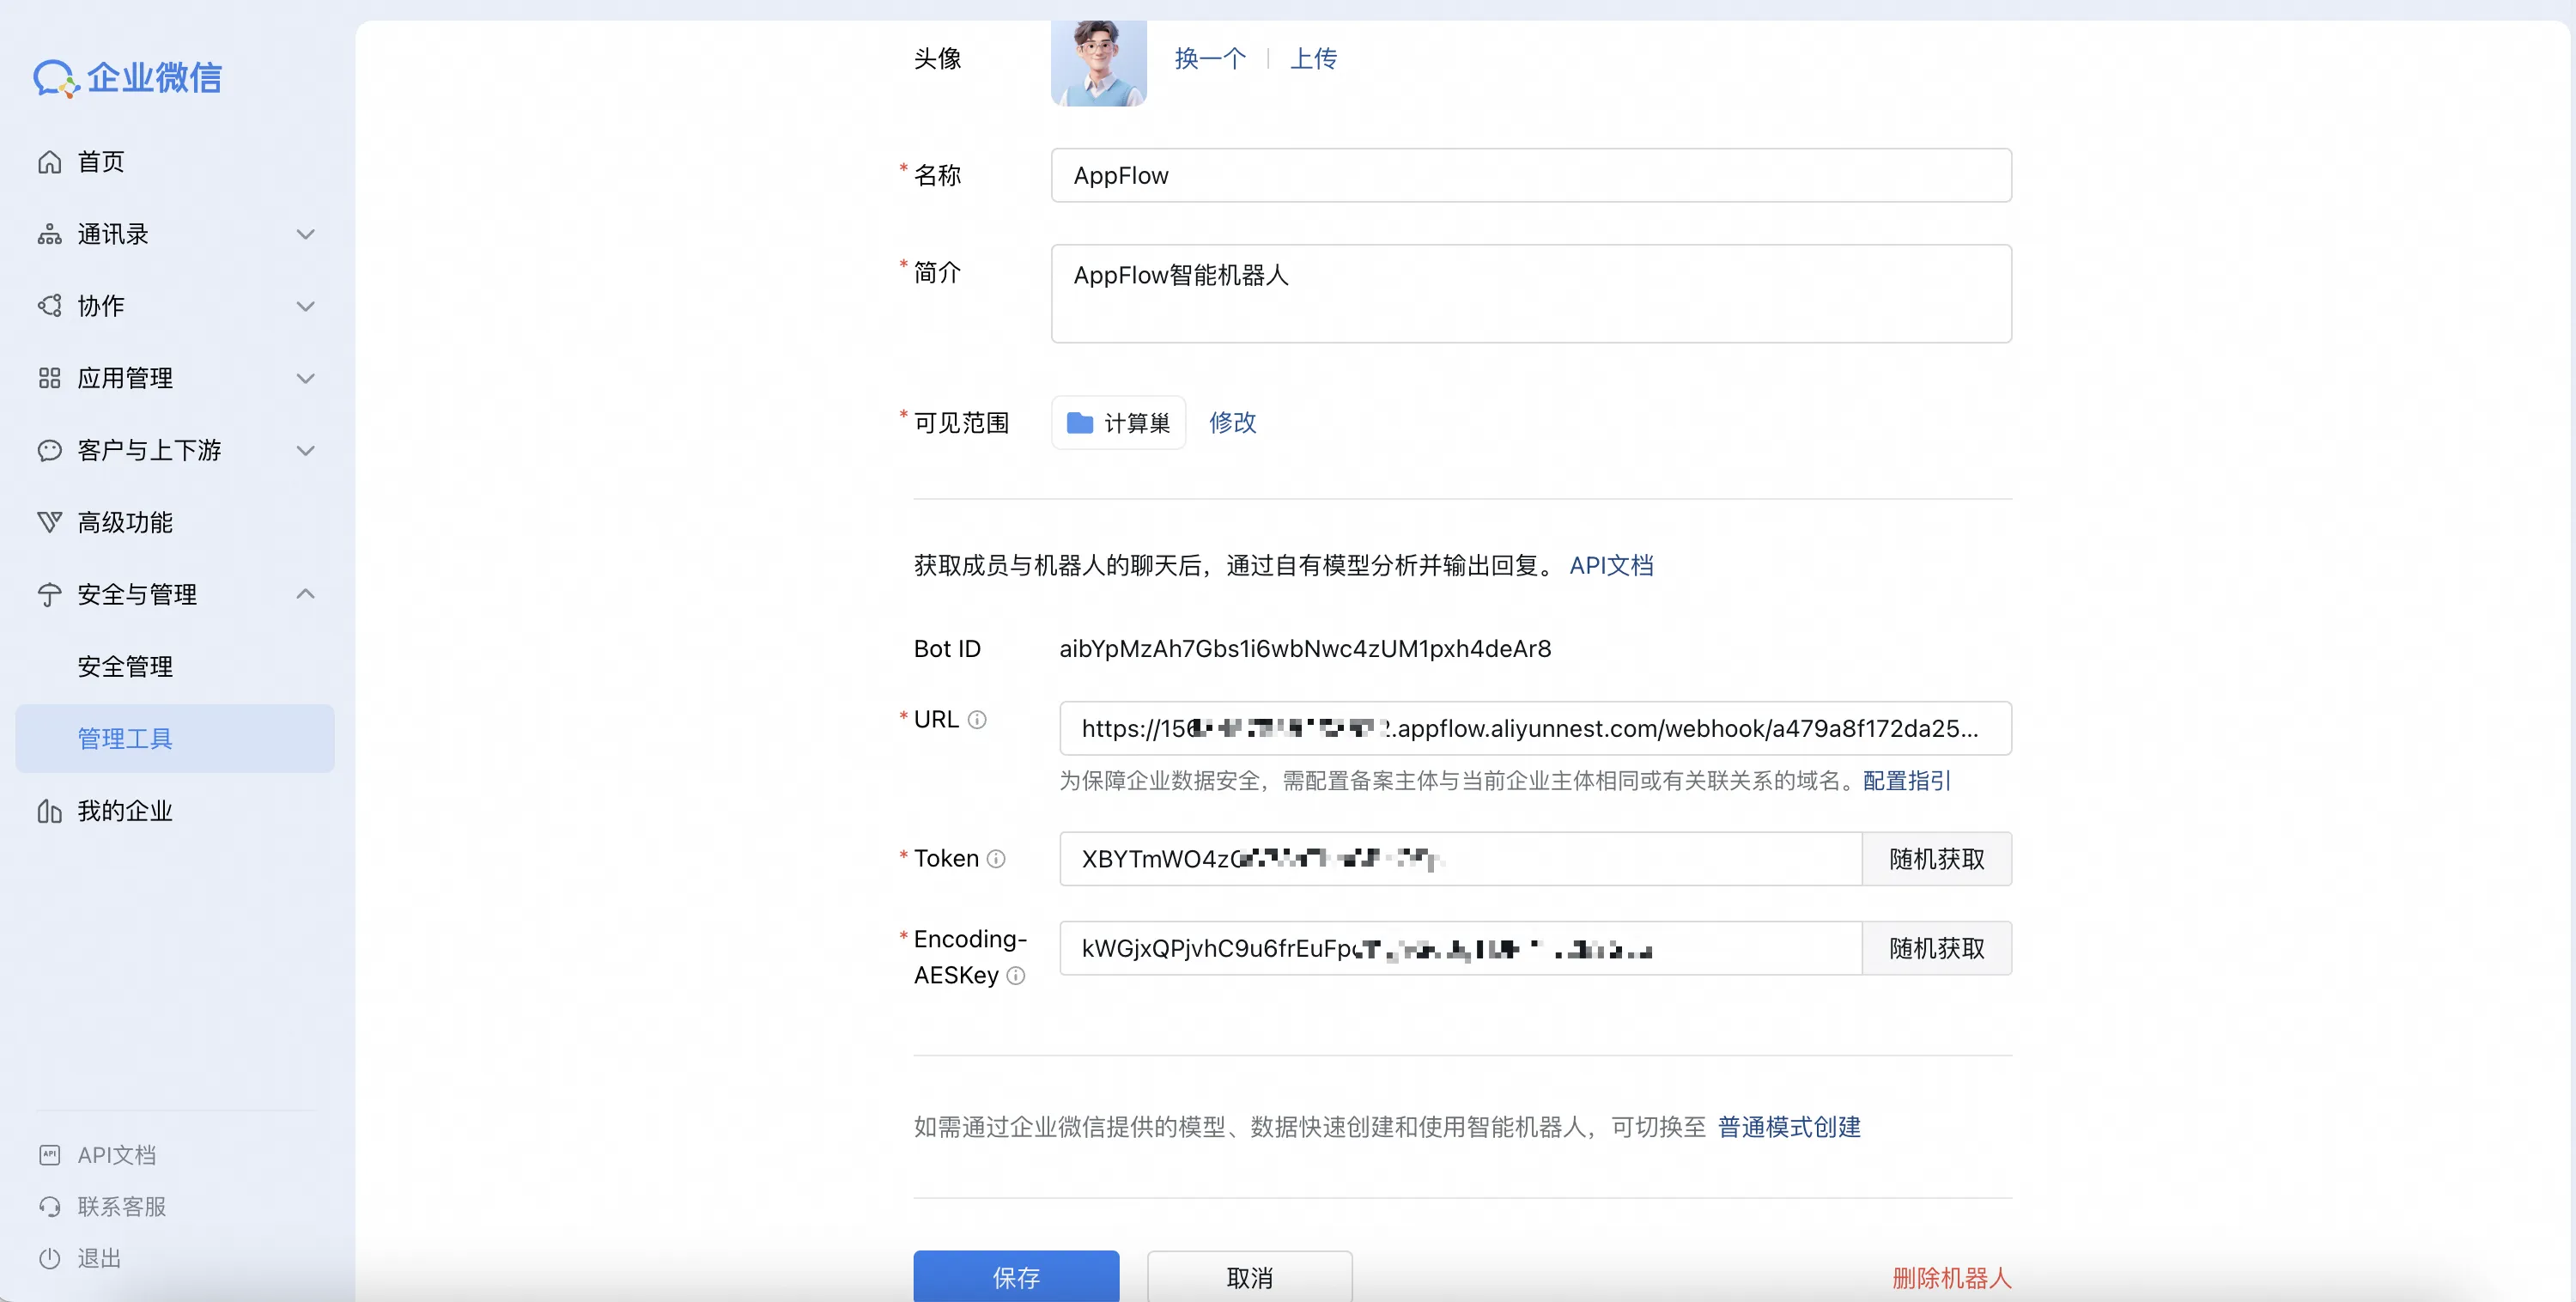Click the 我的企业 icon

[50, 811]
